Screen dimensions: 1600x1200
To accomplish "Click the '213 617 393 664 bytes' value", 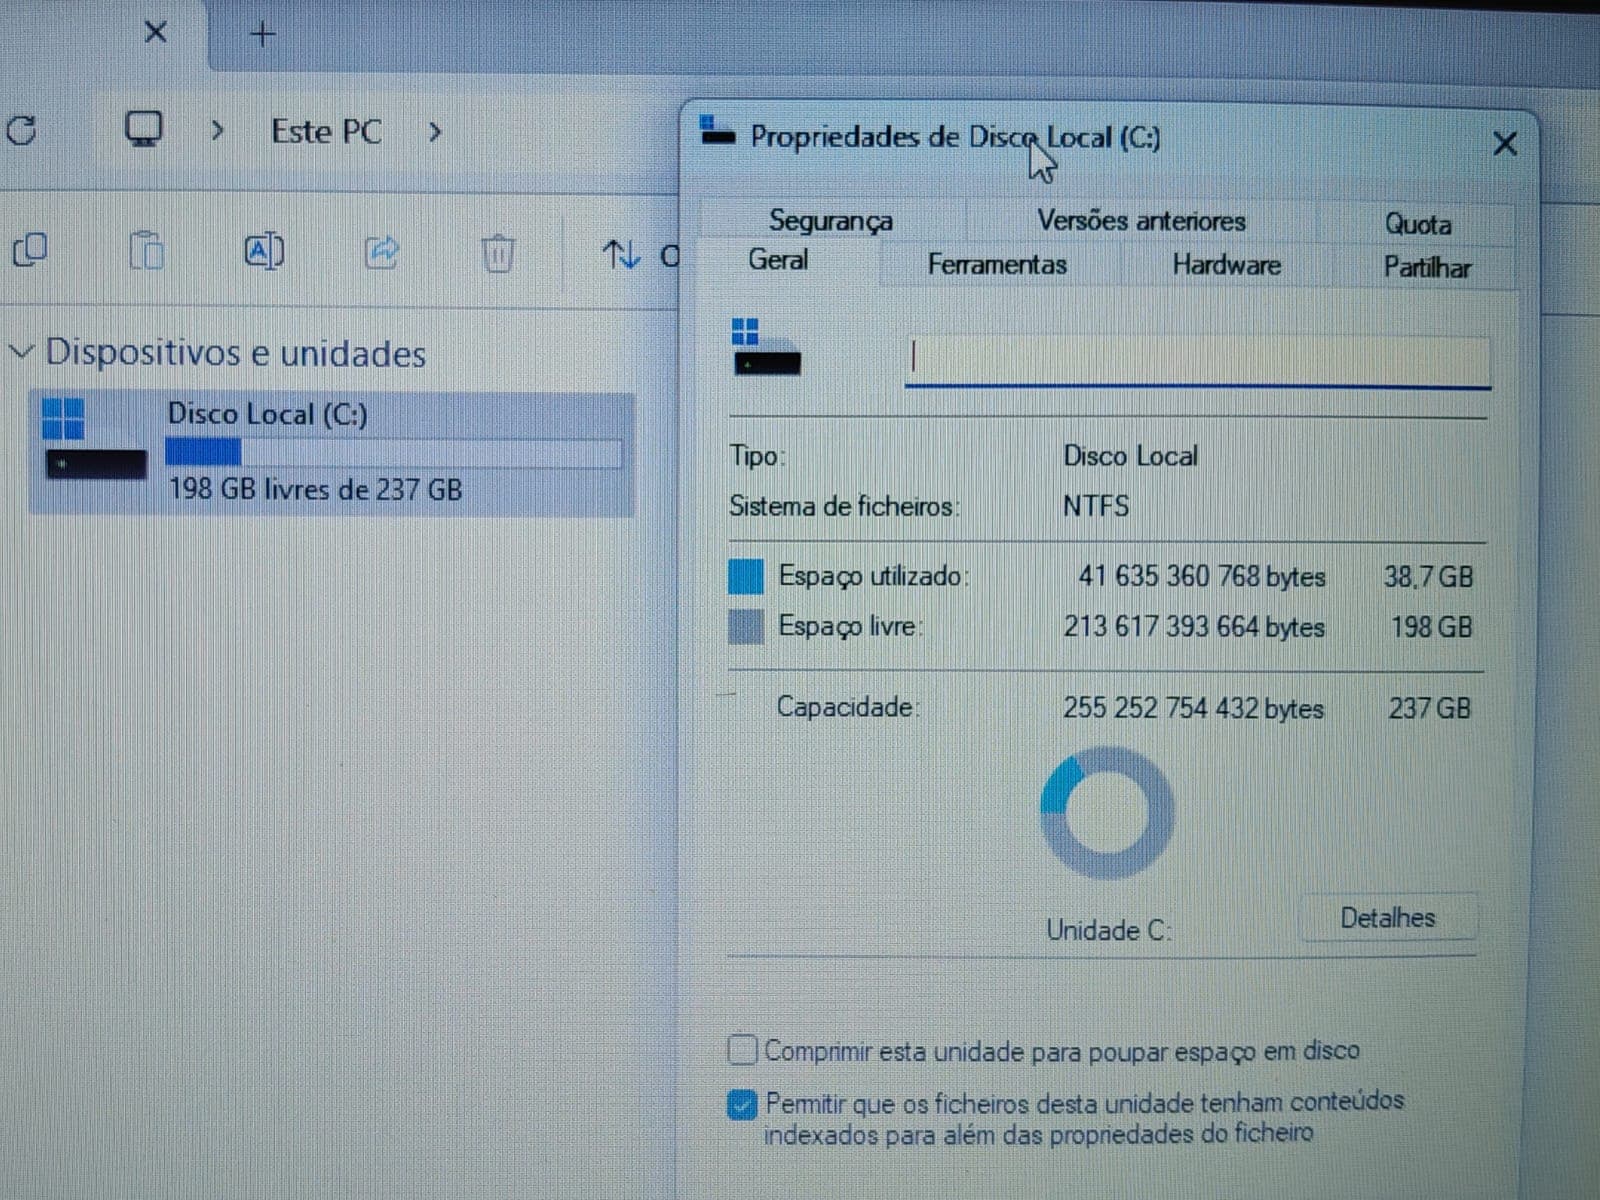I will (x=1194, y=627).
